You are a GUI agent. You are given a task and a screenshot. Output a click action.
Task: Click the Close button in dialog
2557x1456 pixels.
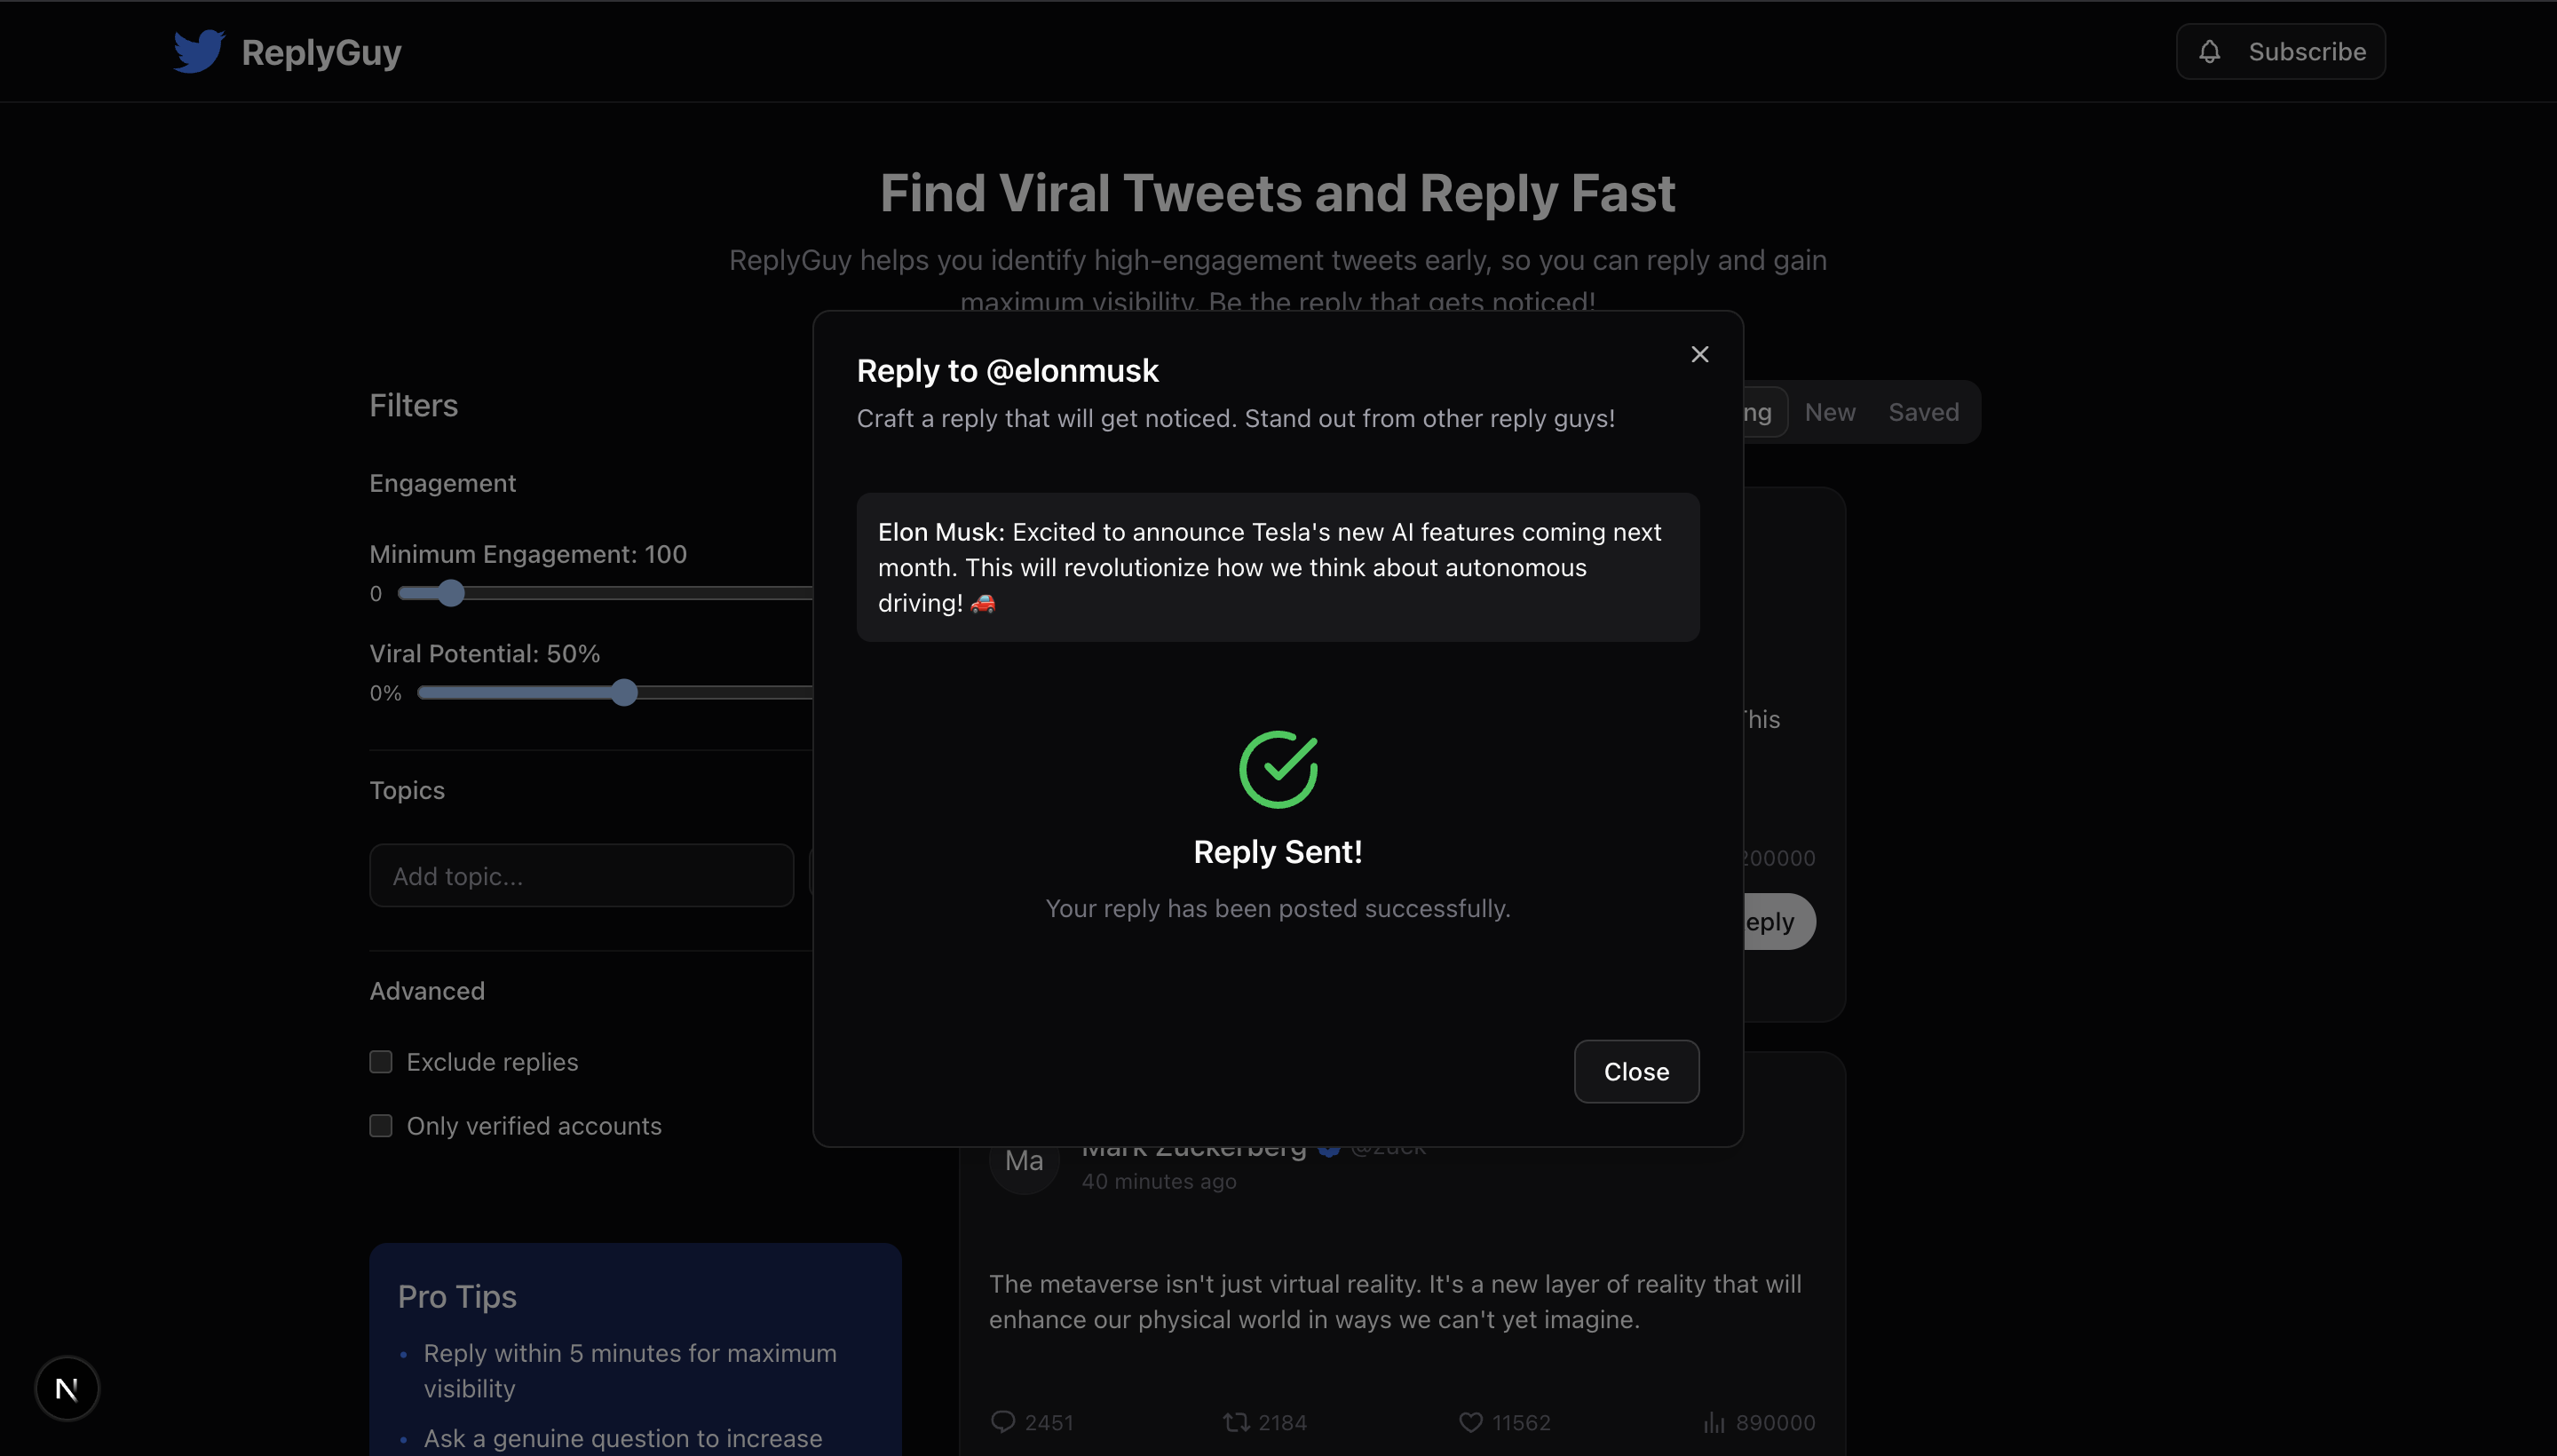tap(1636, 1072)
